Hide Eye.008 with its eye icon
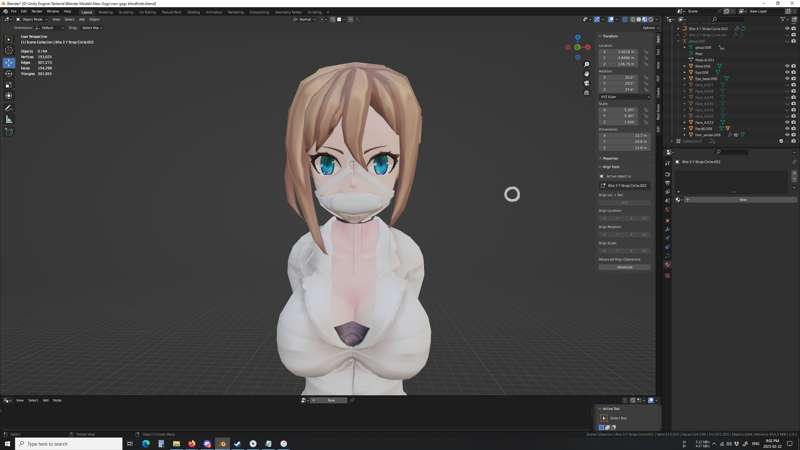Image resolution: width=800 pixels, height=450 pixels. click(787, 72)
